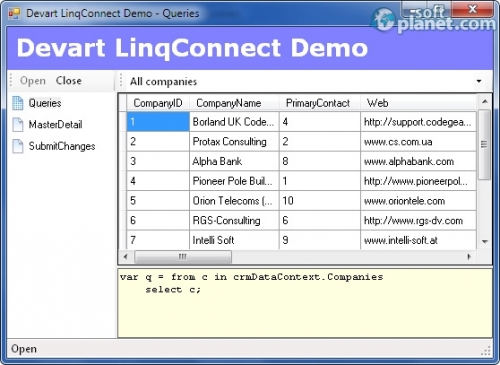Image resolution: width=500 pixels, height=365 pixels.
Task: Select the http://www.pioneerpol... web cell
Action: [x=418, y=181]
